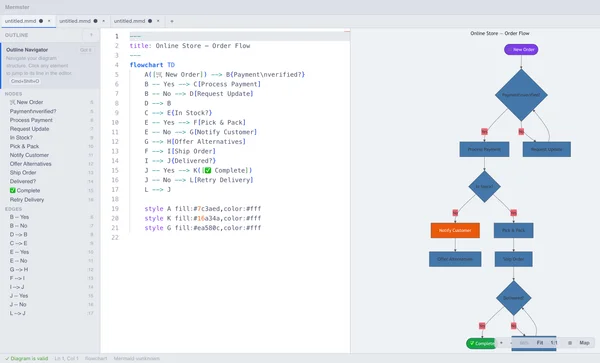This screenshot has height=363, width=600.
Task: Select Ship Order in the outline
Action: click(x=51, y=173)
